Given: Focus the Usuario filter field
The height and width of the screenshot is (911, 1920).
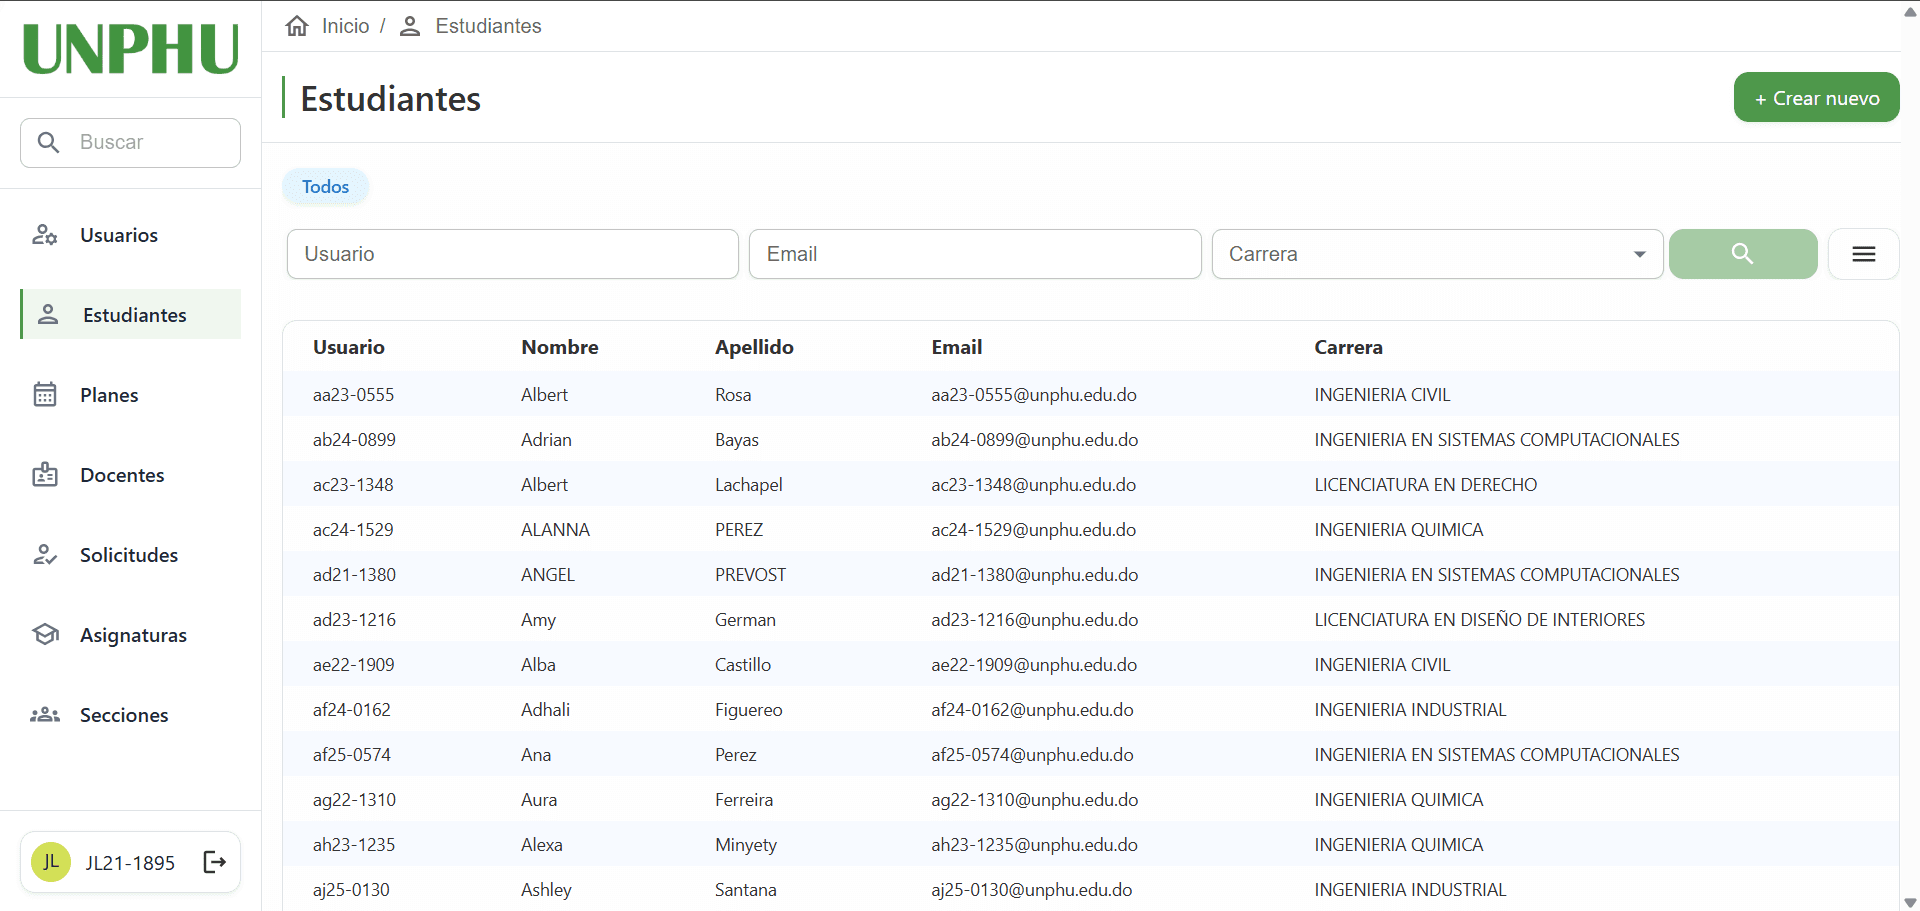Looking at the screenshot, I should coord(513,254).
